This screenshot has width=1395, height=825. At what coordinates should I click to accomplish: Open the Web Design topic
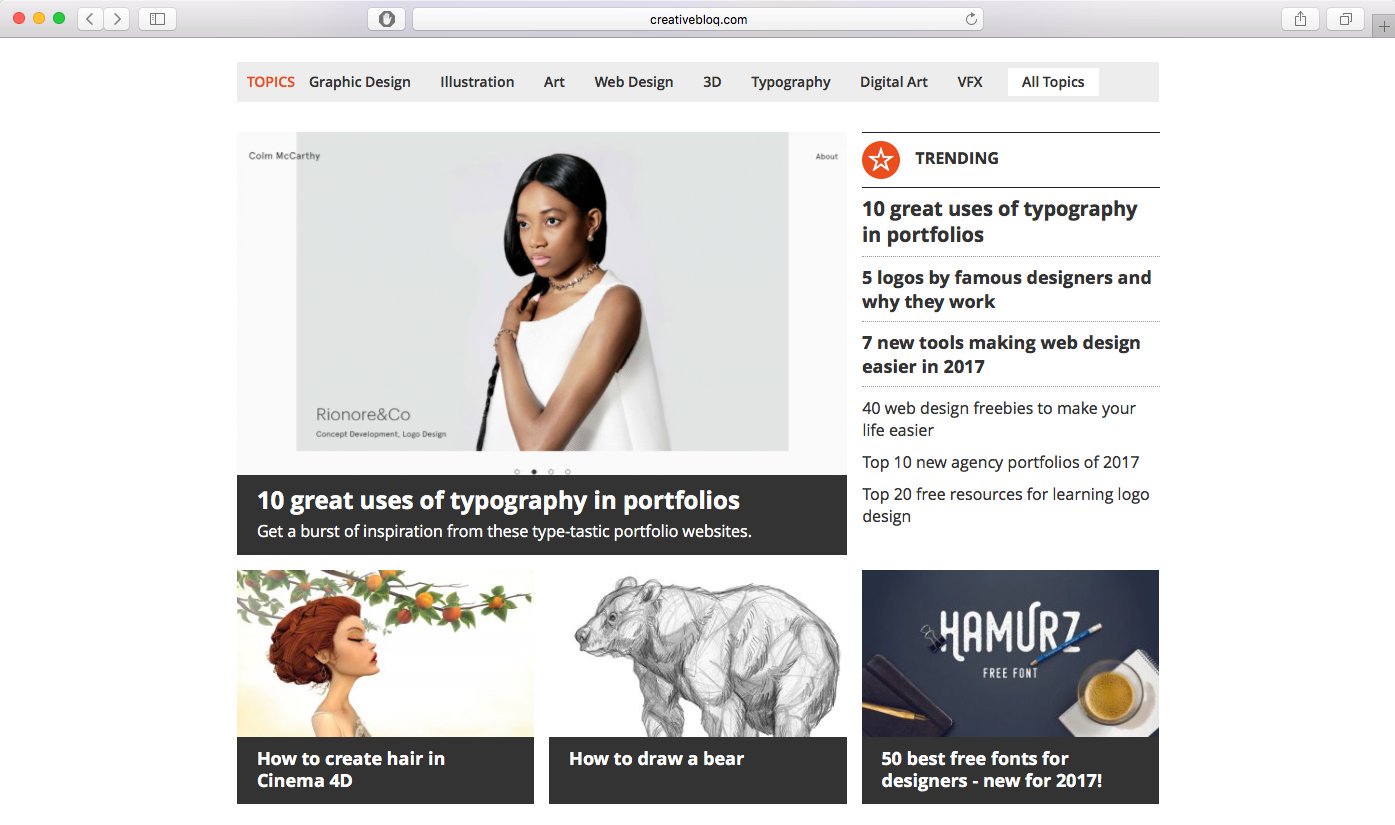(x=633, y=82)
